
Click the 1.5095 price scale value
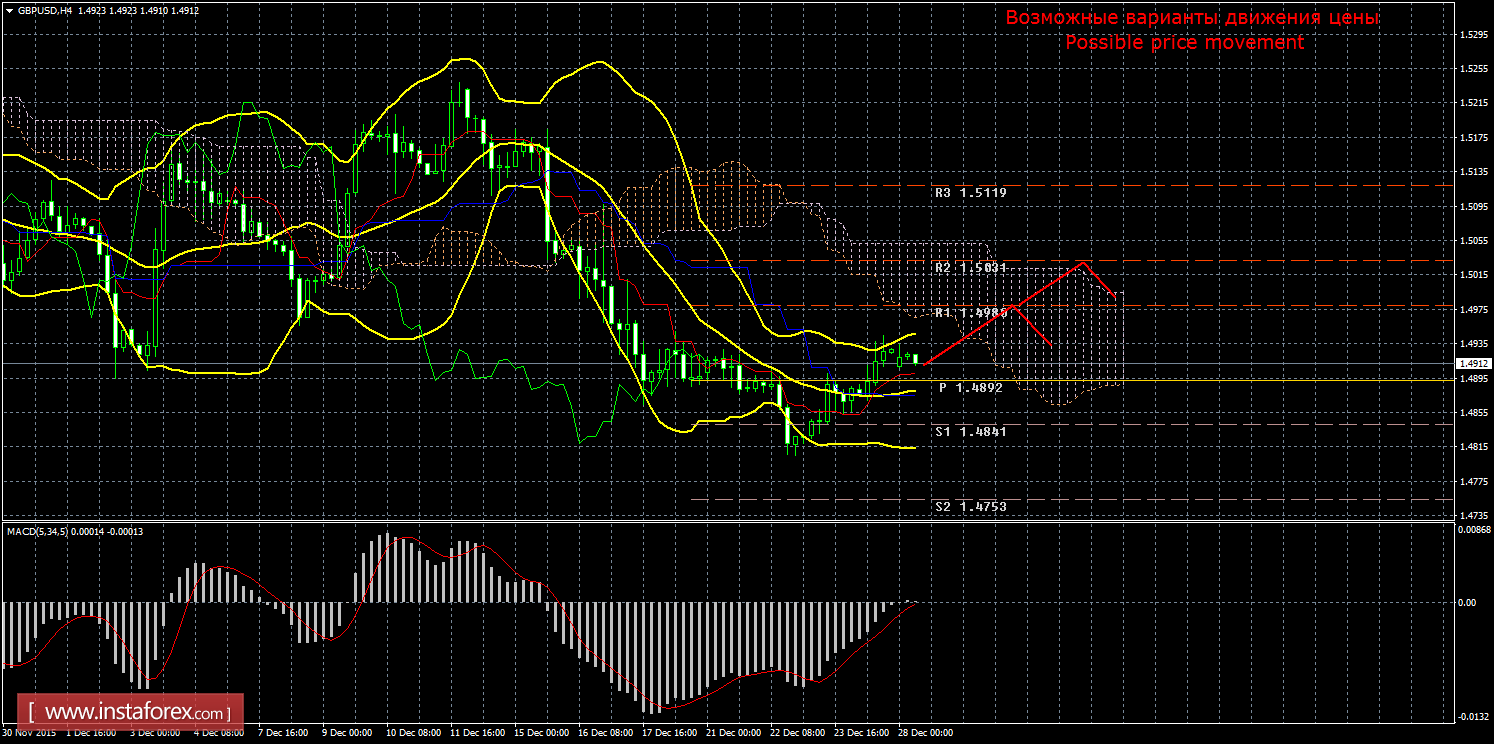[x=1472, y=207]
